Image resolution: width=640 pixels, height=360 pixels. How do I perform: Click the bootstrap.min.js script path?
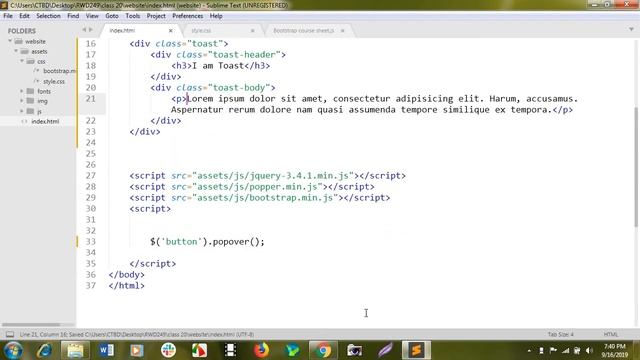tap(265, 198)
